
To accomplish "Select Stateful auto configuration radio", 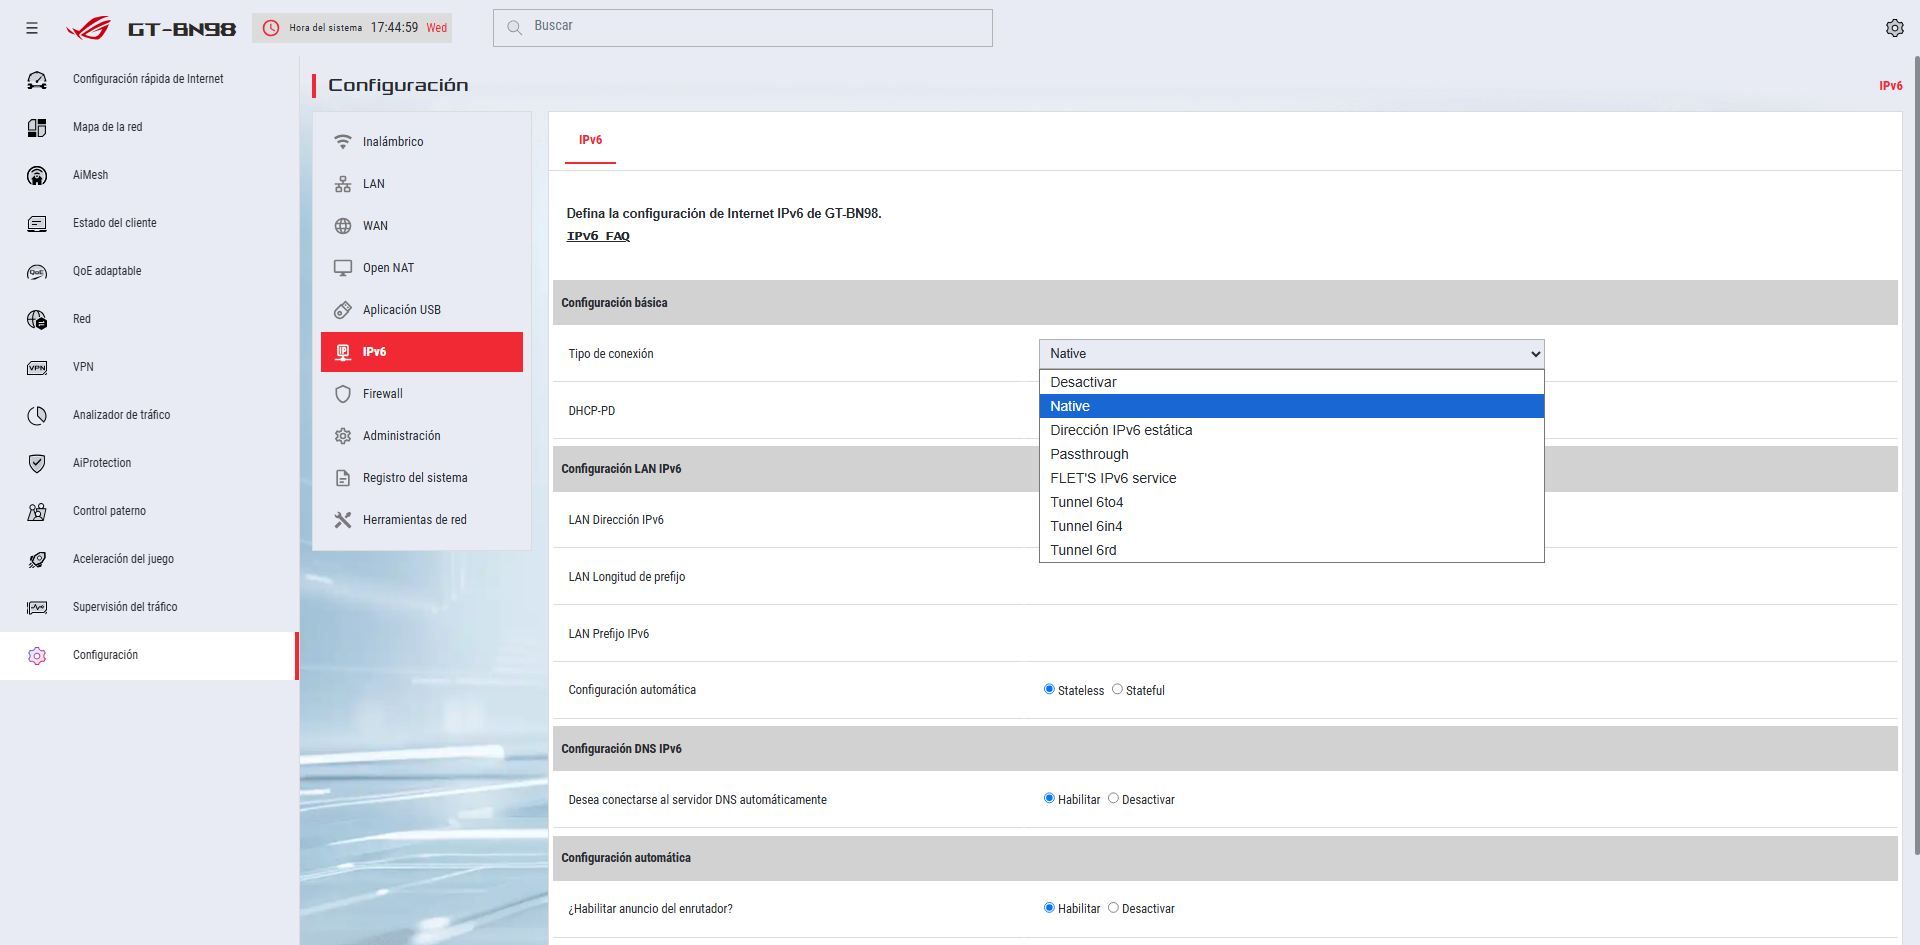I will click(x=1117, y=689).
